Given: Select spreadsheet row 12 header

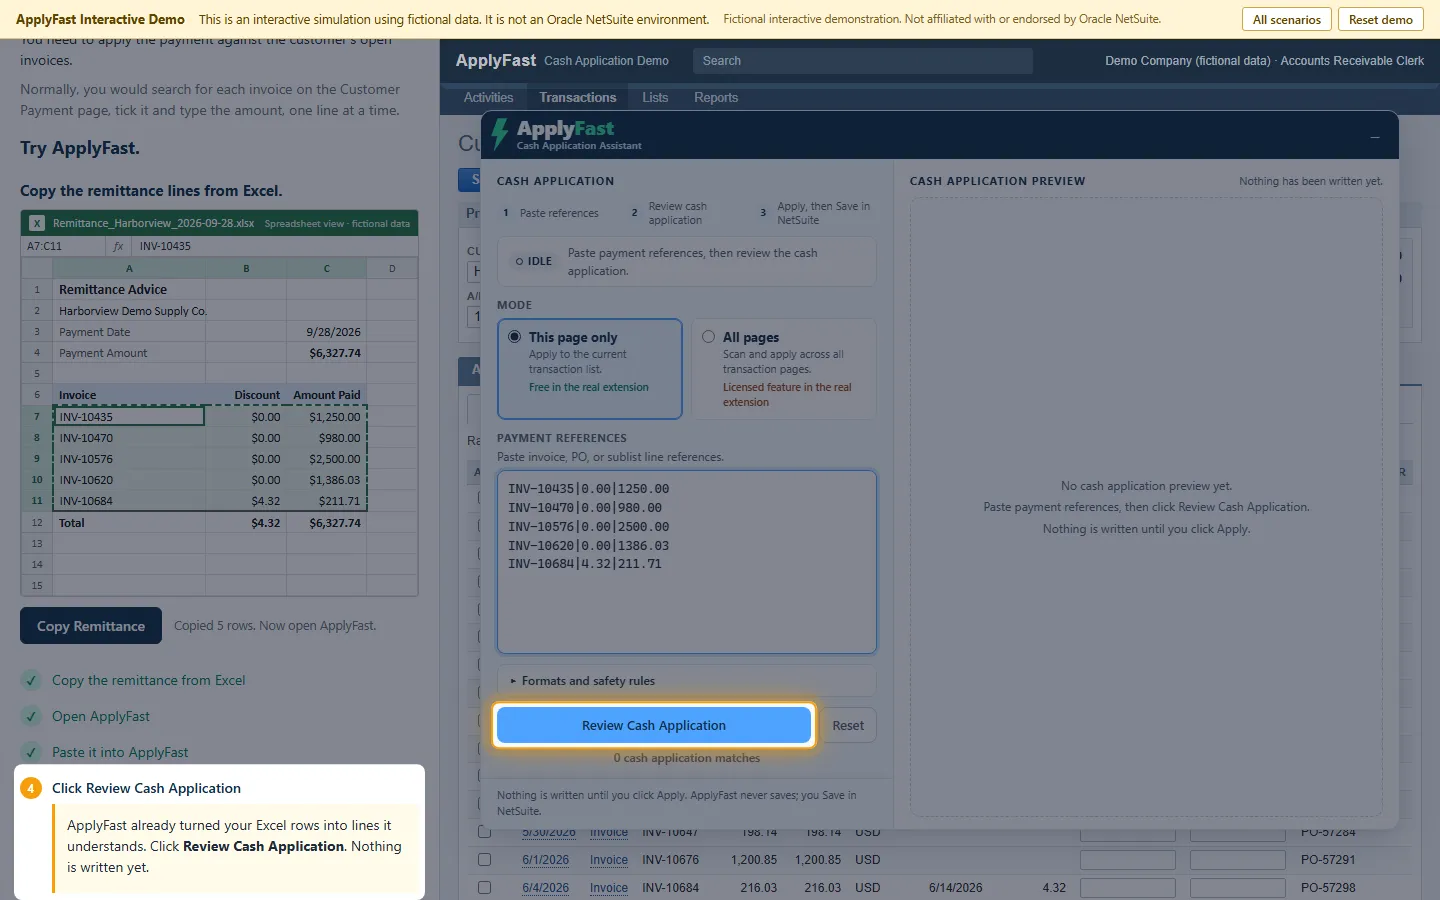Looking at the screenshot, I should click(x=37, y=523).
